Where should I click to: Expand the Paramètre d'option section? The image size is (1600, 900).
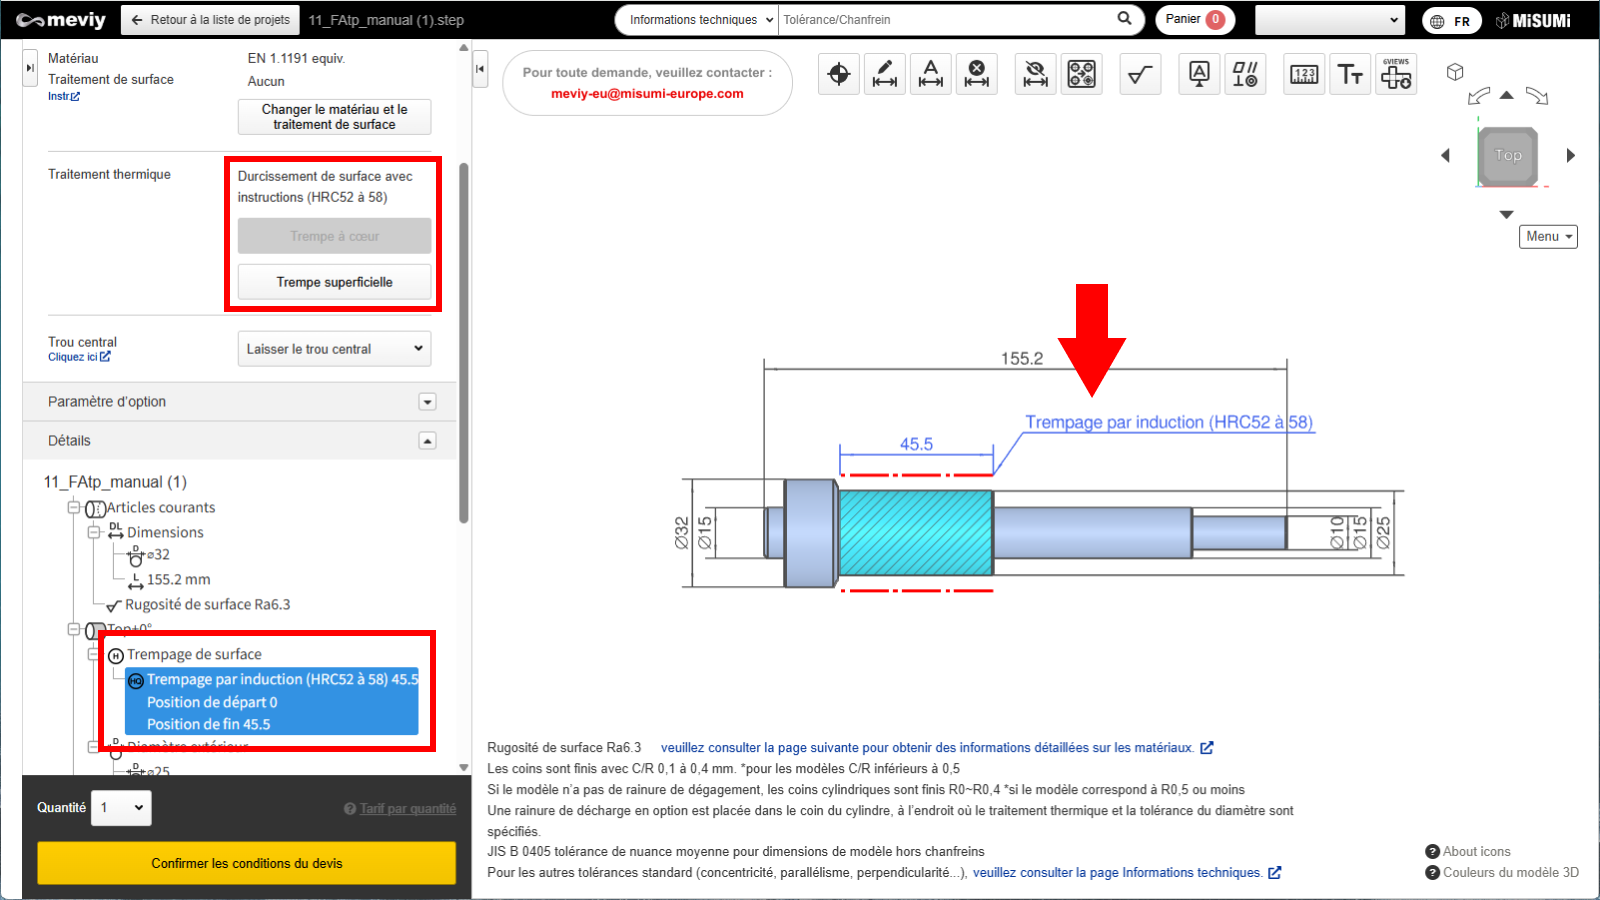tap(427, 402)
